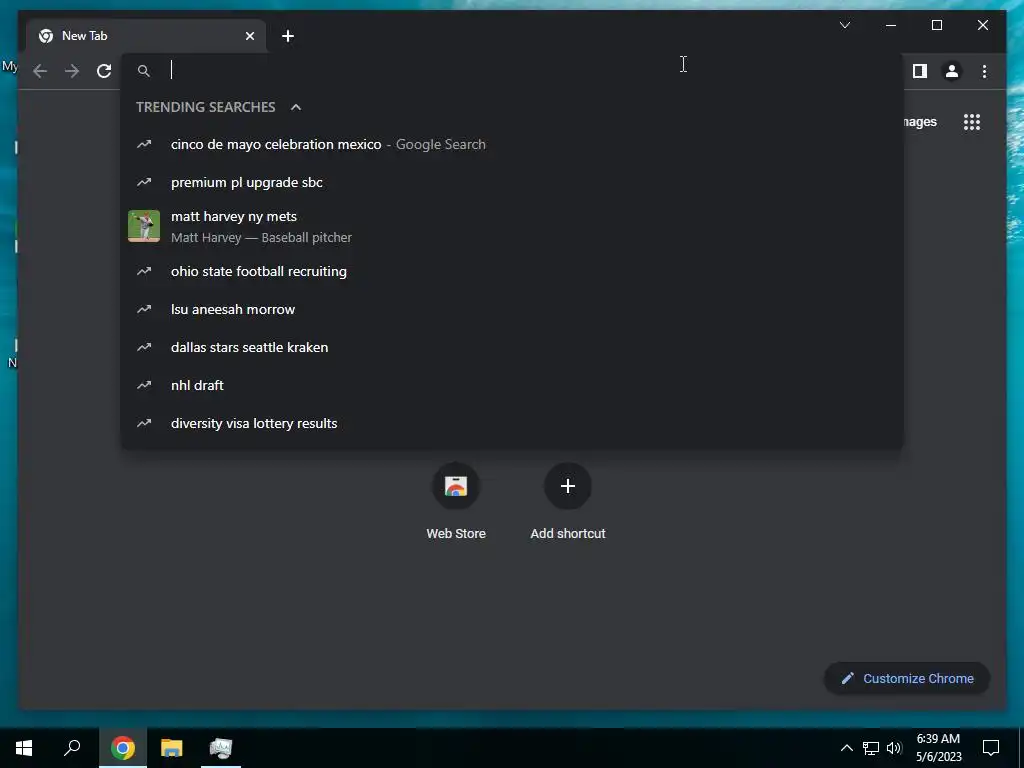Open the taskbar clock and date

938,748
